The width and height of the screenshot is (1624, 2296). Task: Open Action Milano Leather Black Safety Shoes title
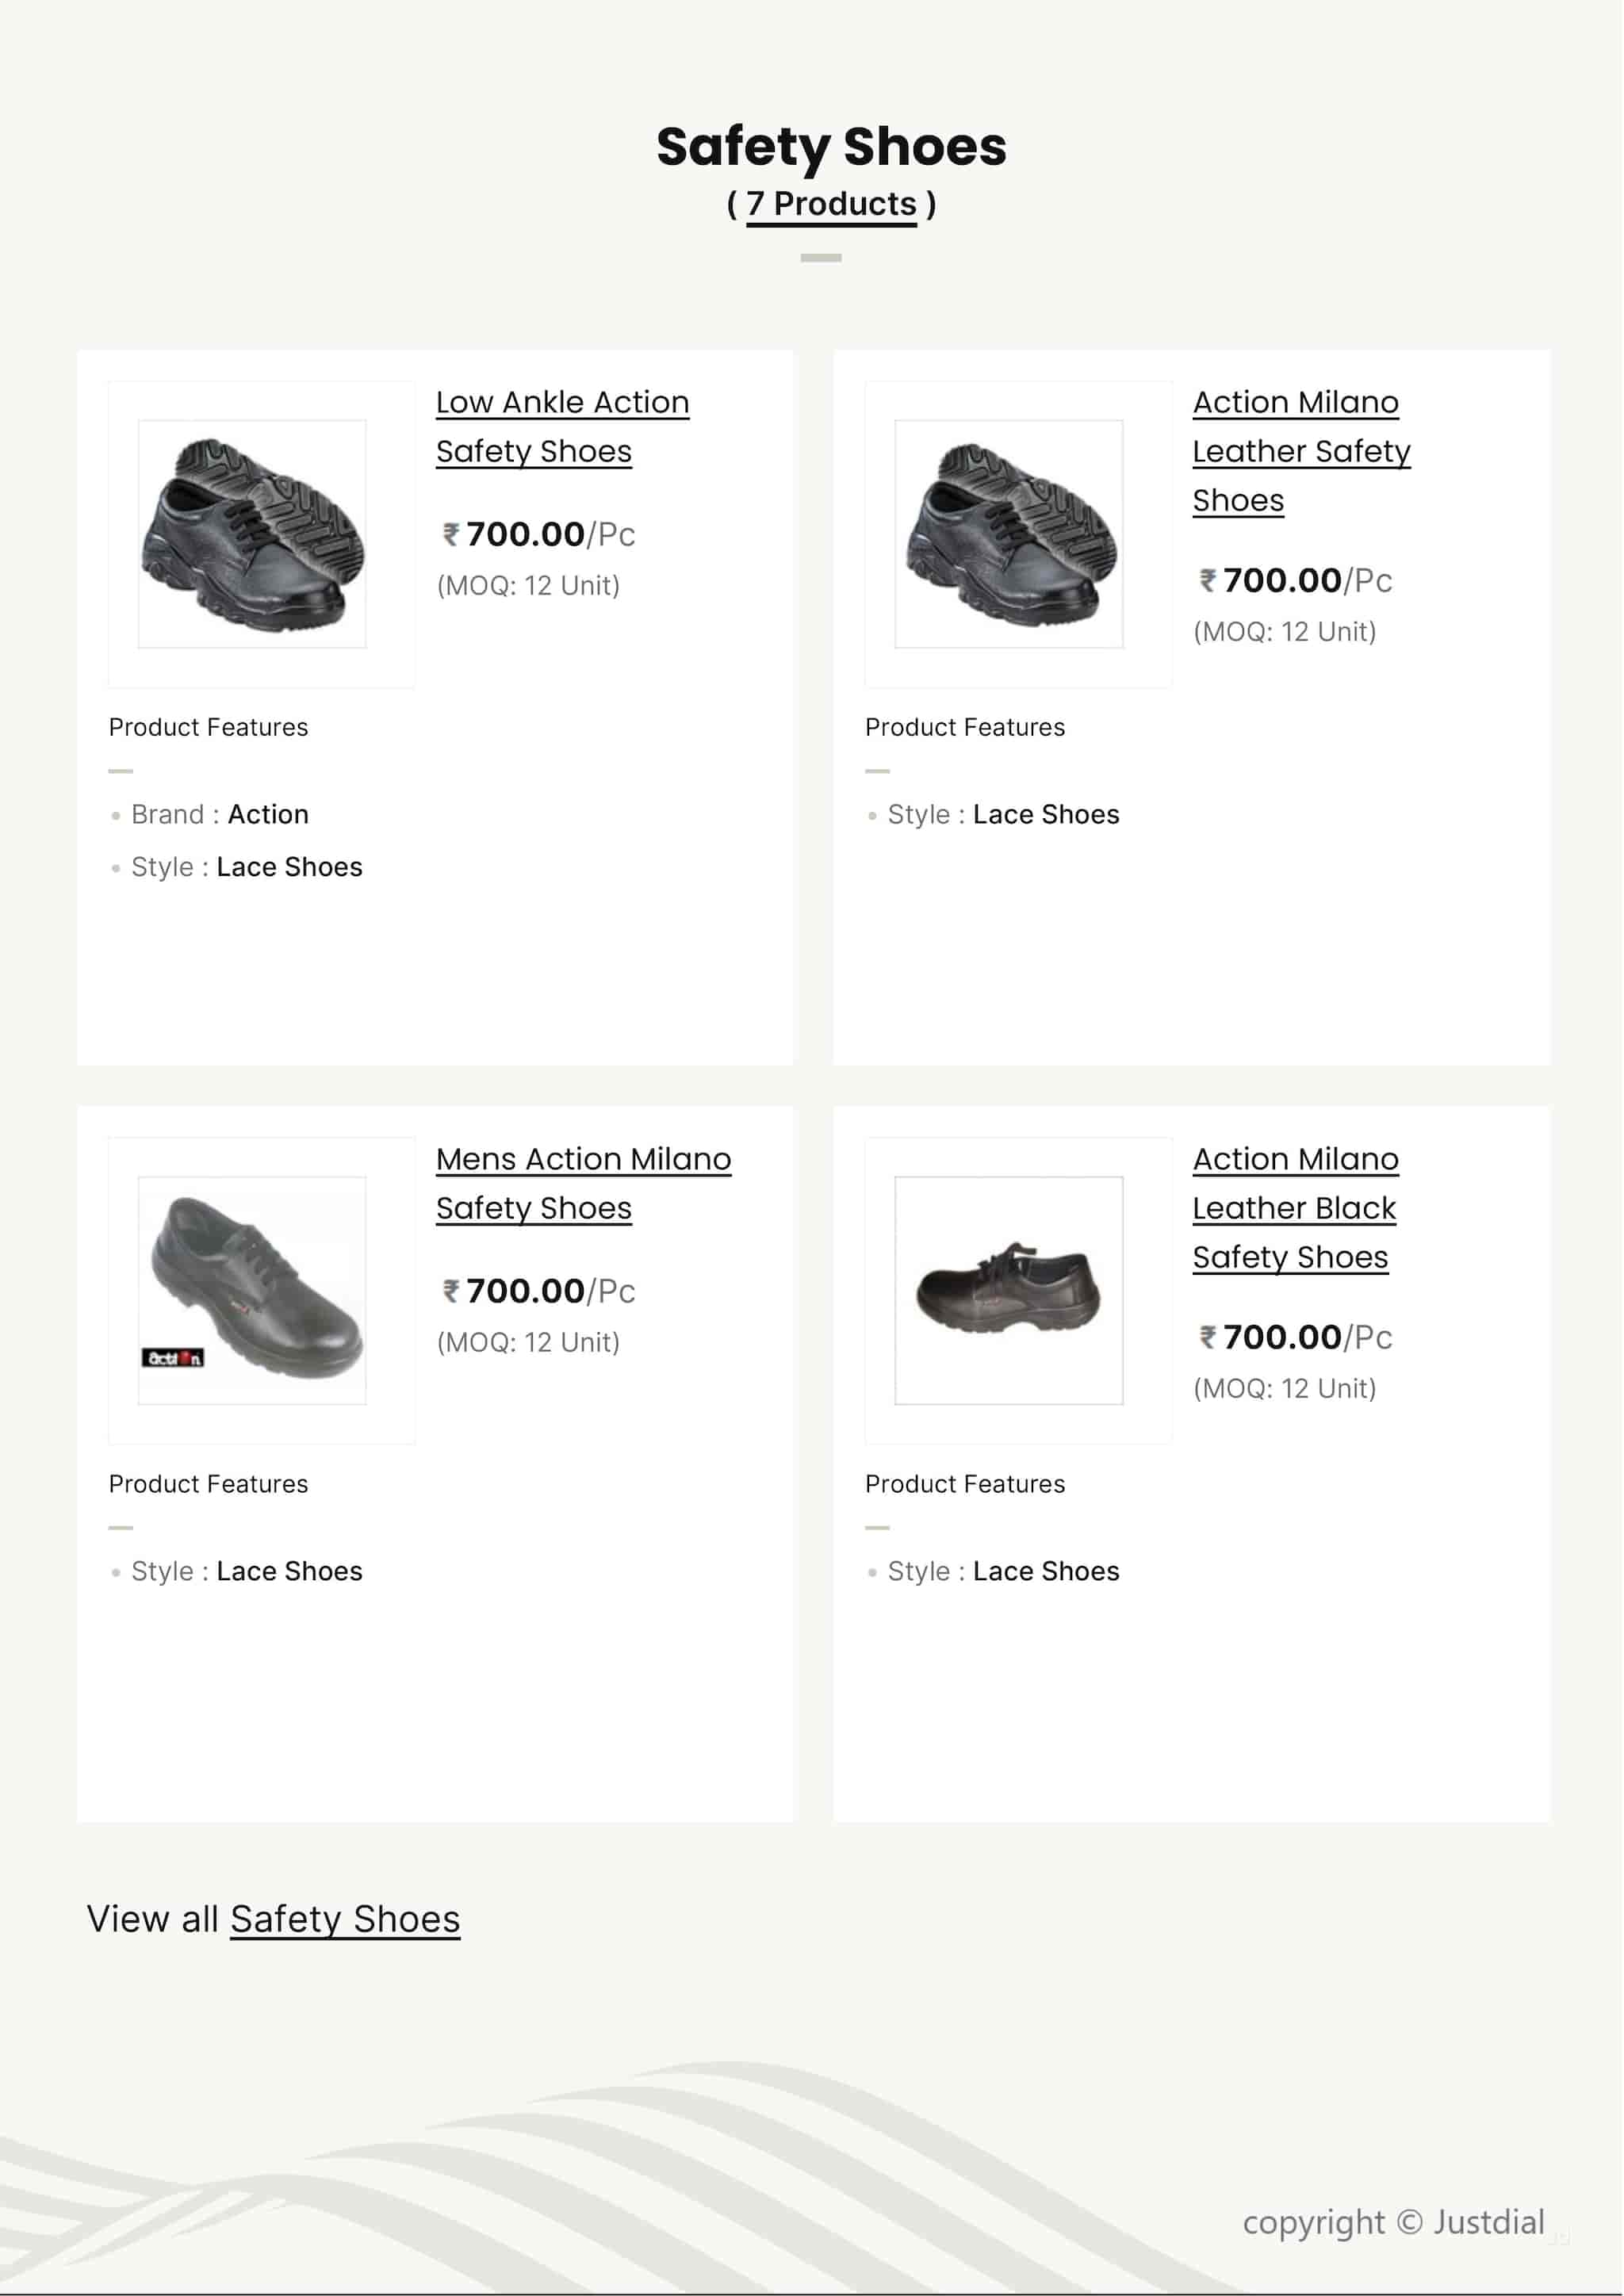pyautogui.click(x=1294, y=1207)
